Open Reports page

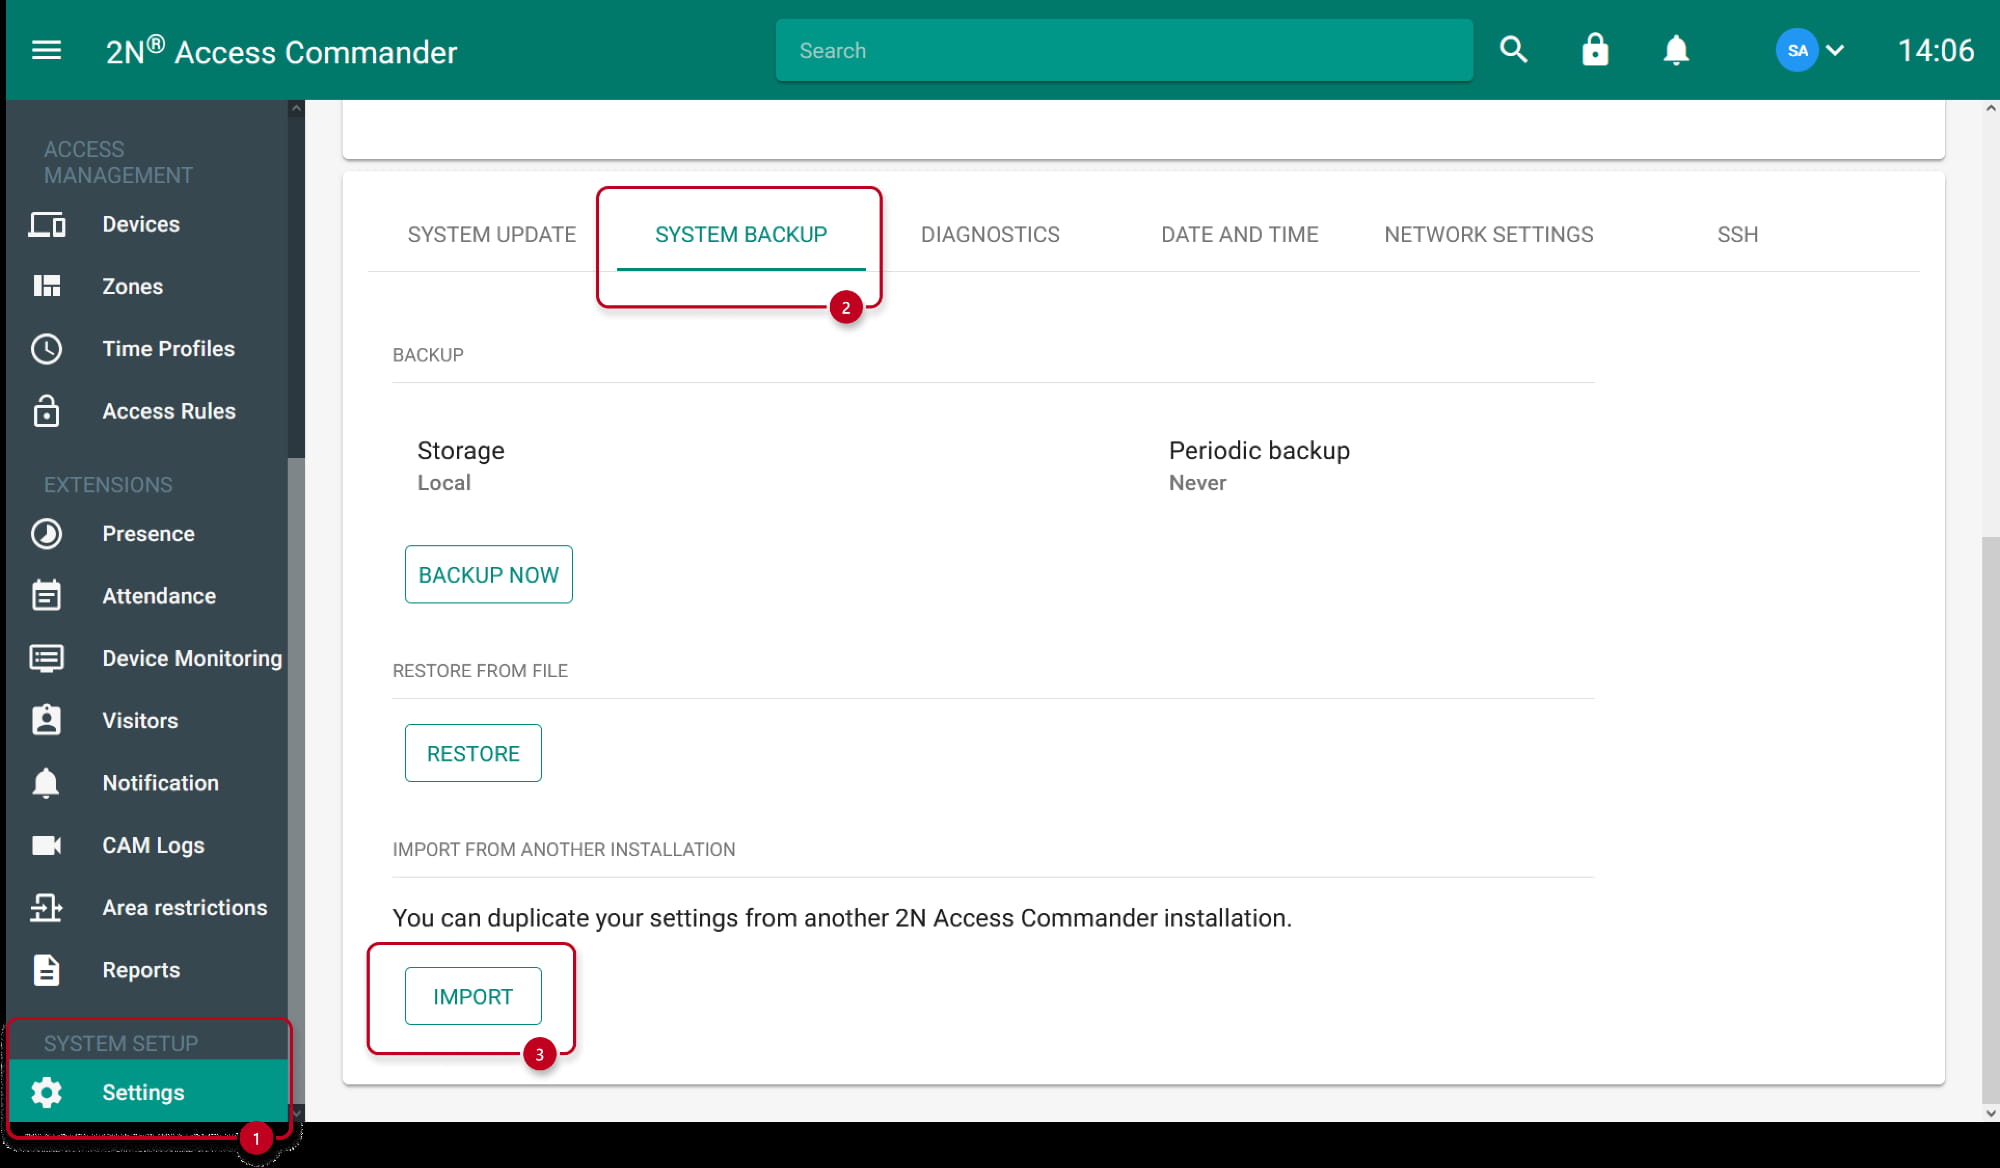point(147,969)
